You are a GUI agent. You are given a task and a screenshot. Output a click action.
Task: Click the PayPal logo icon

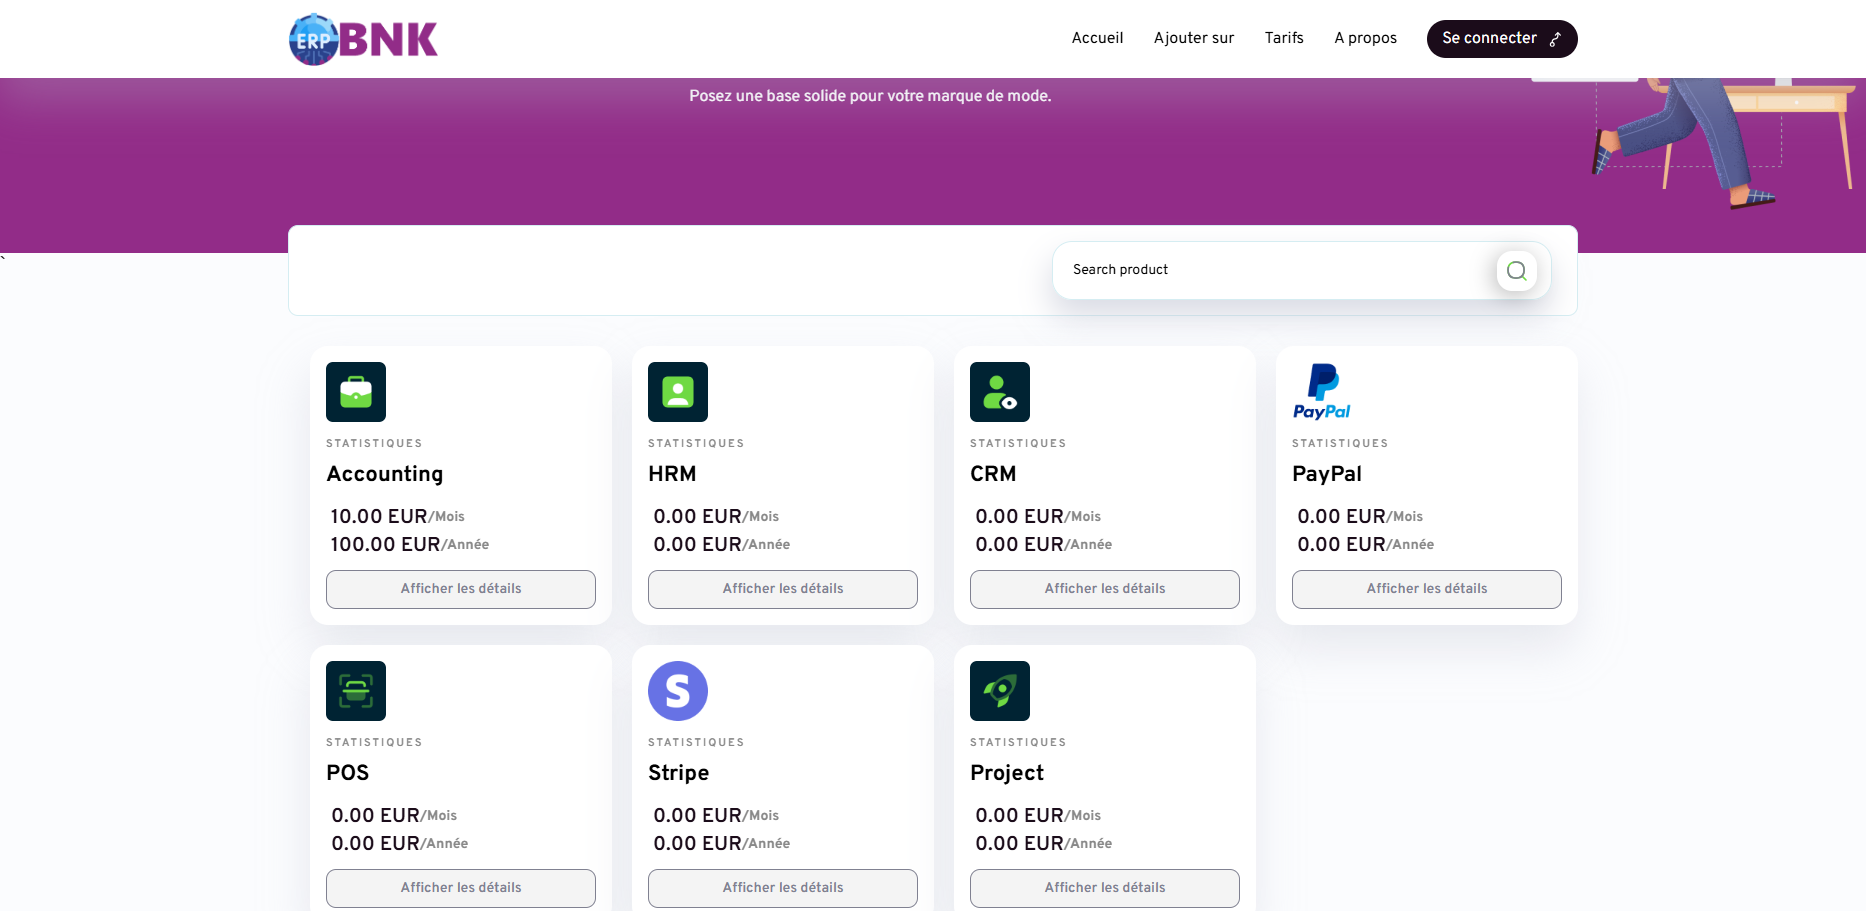(x=1322, y=392)
